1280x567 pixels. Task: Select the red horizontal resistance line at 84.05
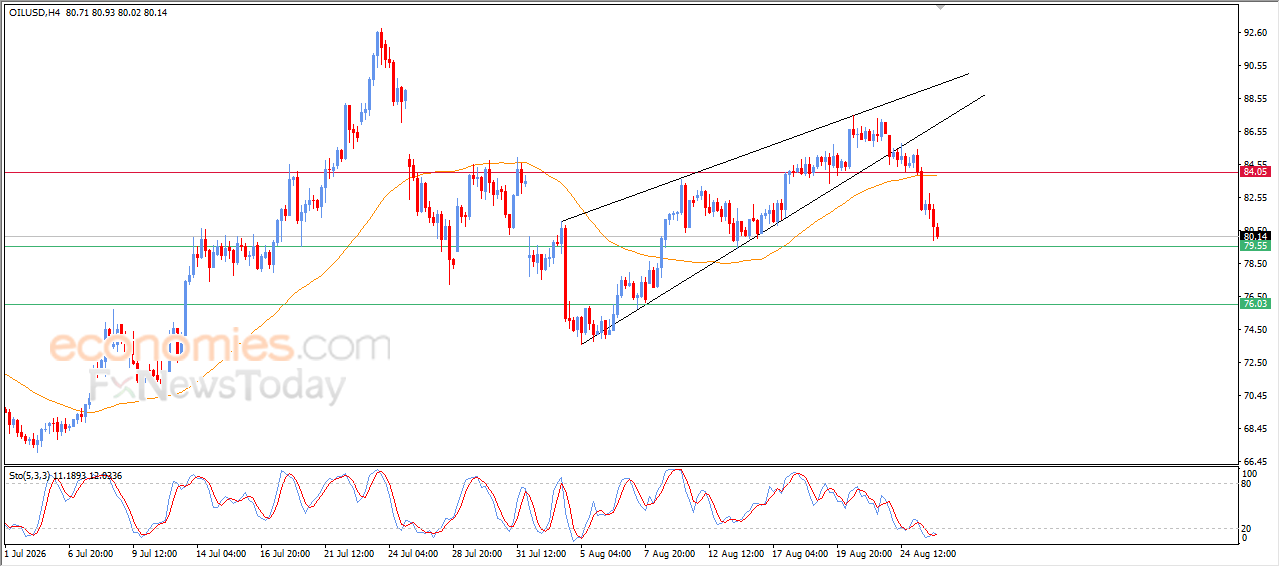tap(620, 172)
